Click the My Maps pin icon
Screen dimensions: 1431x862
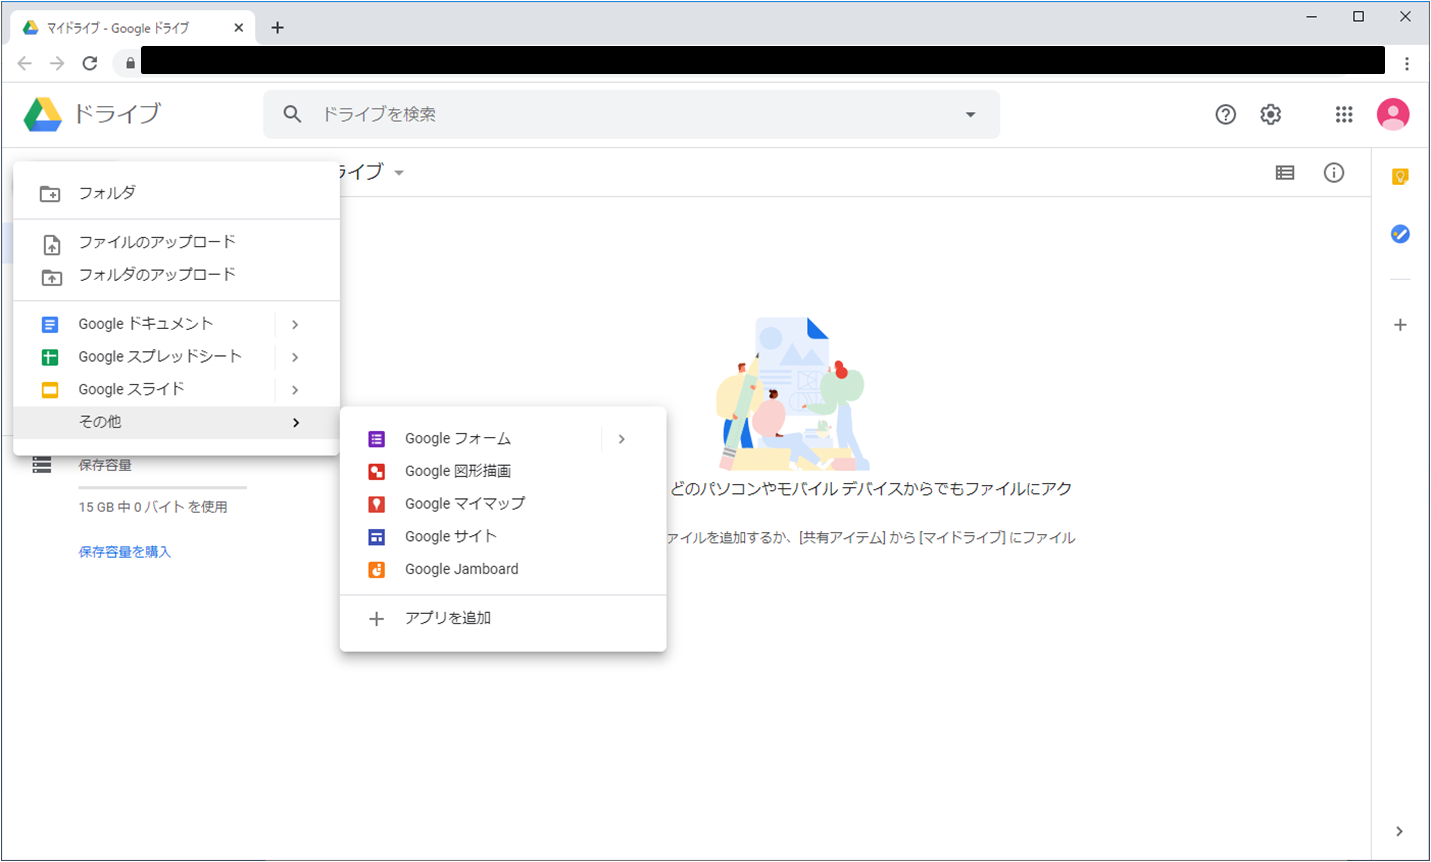pos(377,505)
